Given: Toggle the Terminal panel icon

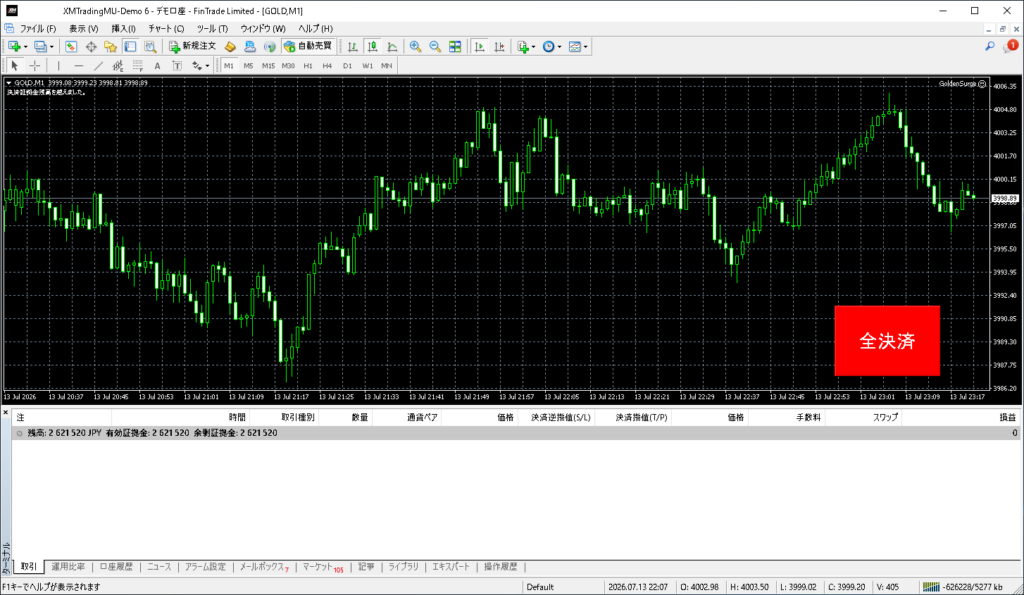Looking at the screenshot, I should [x=131, y=46].
